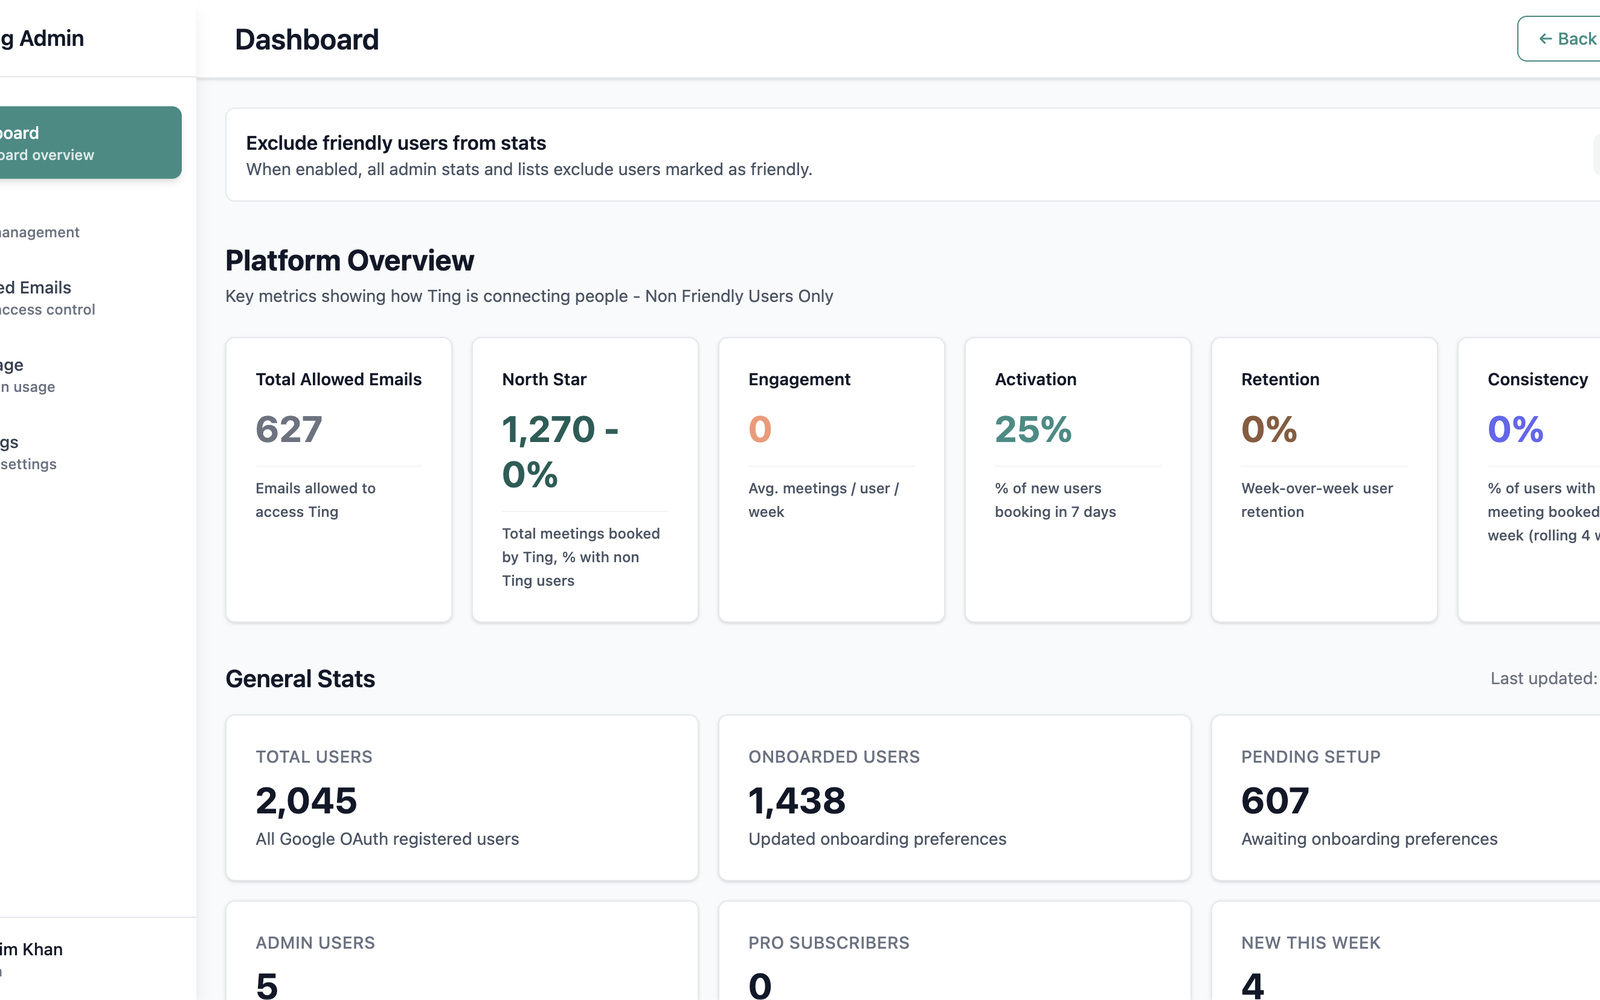1600x1000 pixels.
Task: Click the new this week value 4
Action: coord(1253,986)
